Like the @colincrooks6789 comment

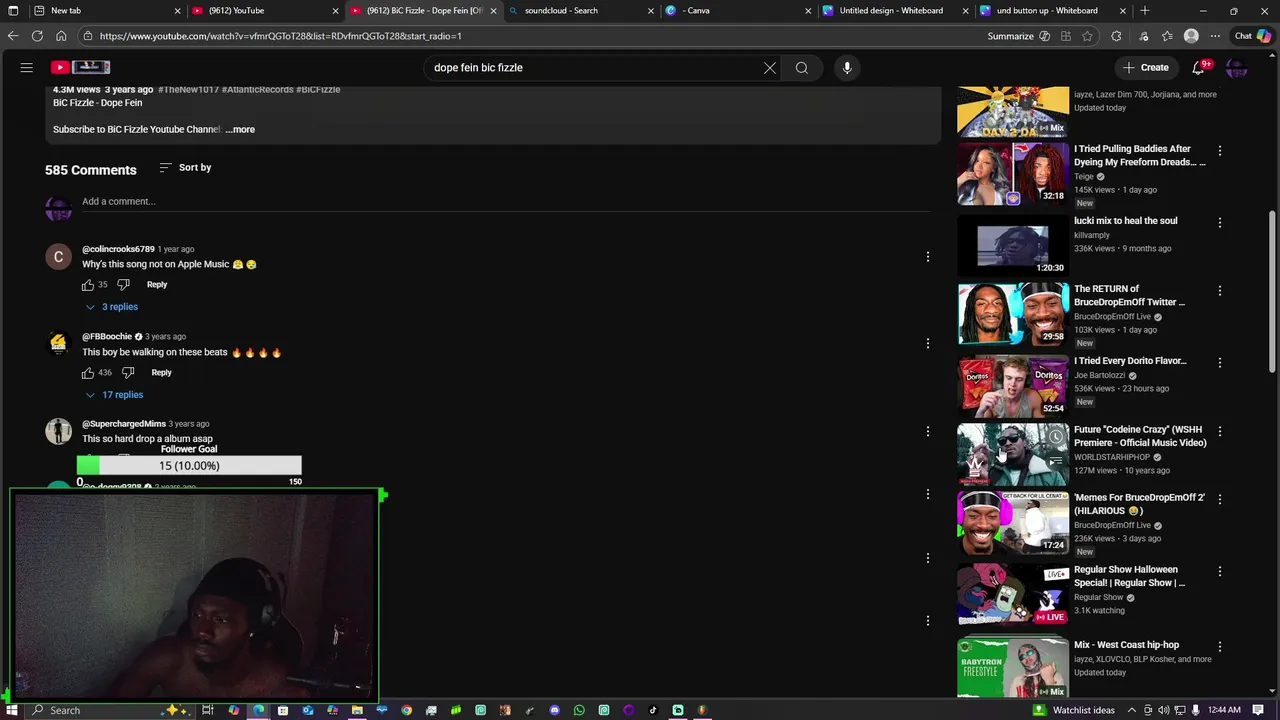point(88,285)
